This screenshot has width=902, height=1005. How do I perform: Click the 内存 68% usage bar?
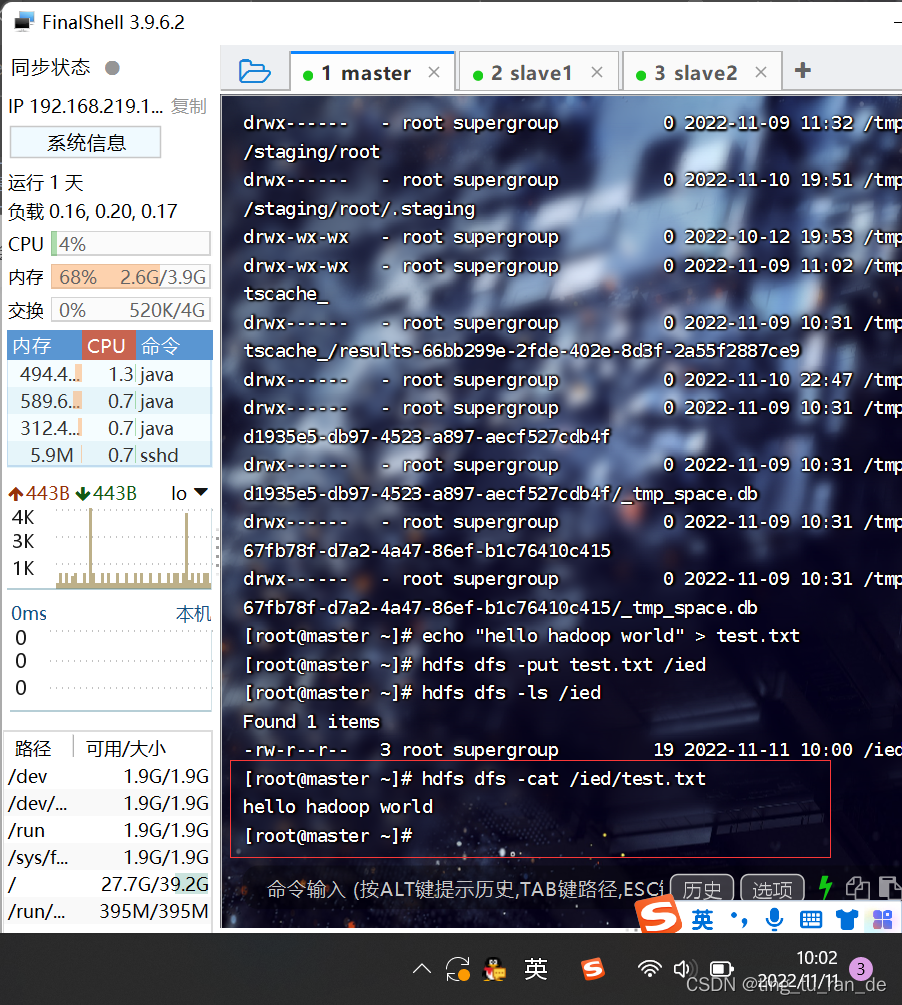[130, 278]
